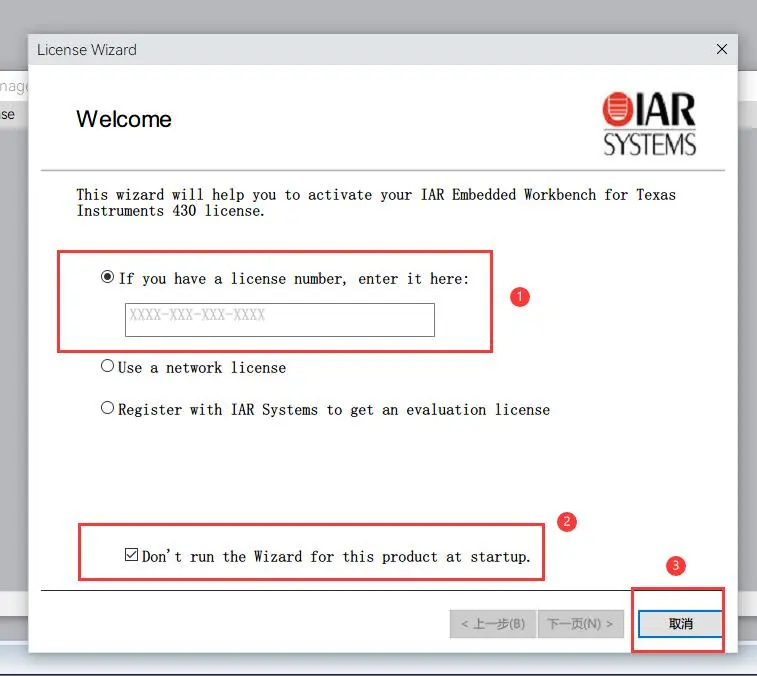Choose the Use a network license option
The height and width of the screenshot is (676, 757).
(108, 367)
